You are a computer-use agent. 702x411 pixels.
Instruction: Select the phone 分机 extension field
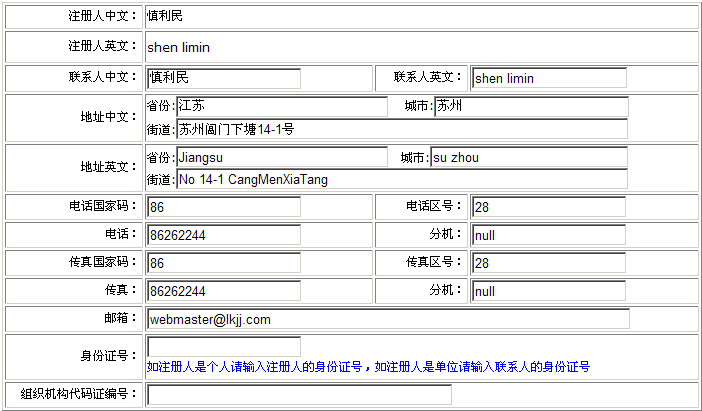click(x=549, y=235)
